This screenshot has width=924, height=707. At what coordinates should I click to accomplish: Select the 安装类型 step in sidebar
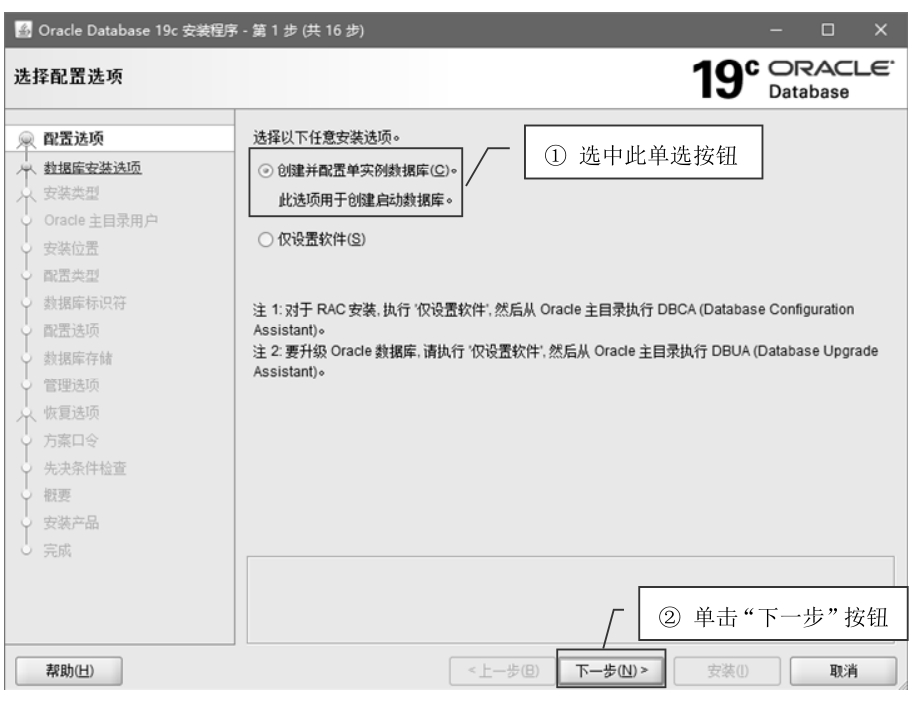click(x=71, y=193)
